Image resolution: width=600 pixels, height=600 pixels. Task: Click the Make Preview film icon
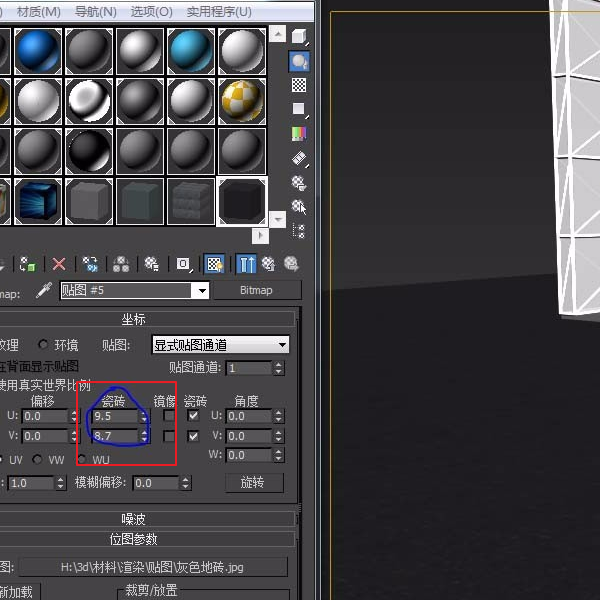point(300,158)
